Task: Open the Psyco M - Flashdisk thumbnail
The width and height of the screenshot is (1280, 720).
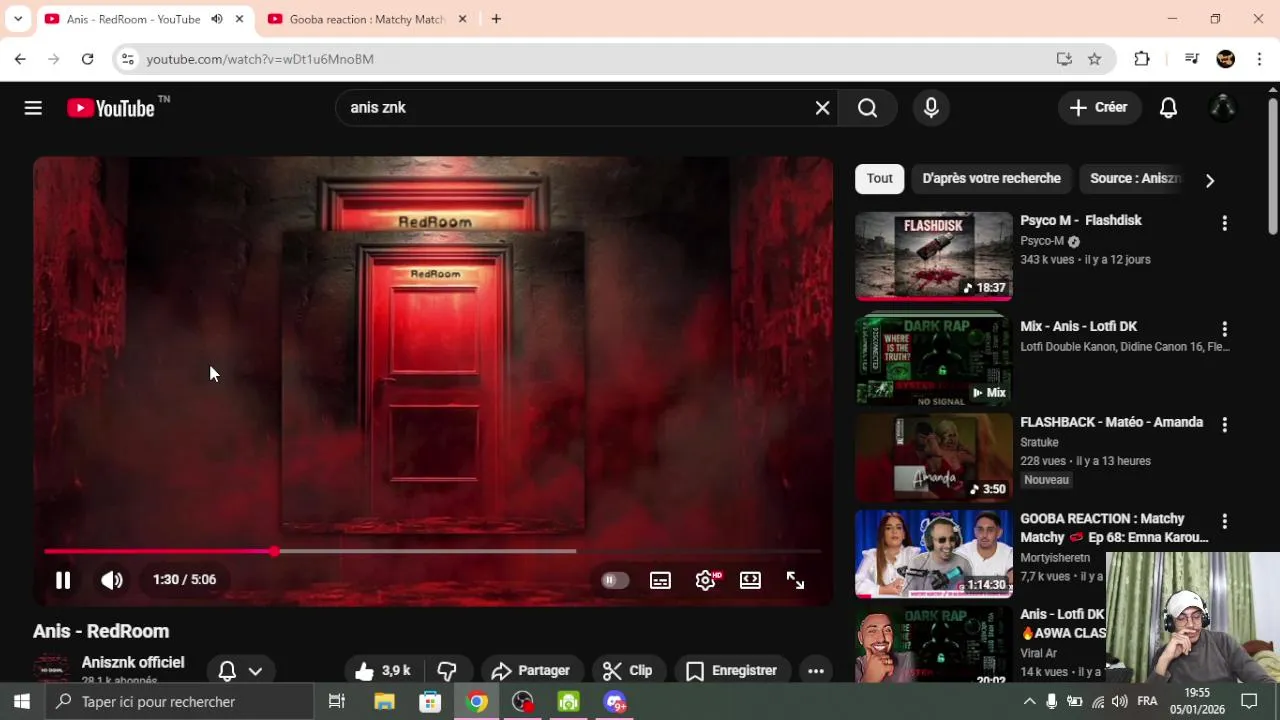Action: click(x=933, y=256)
